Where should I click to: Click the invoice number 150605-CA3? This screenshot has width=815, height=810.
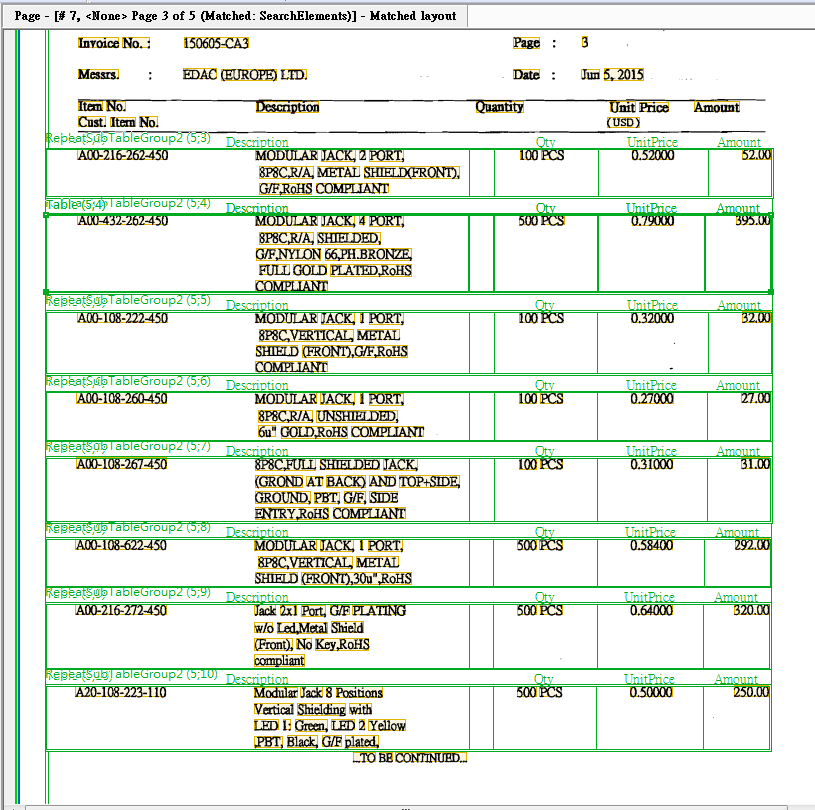tap(216, 43)
